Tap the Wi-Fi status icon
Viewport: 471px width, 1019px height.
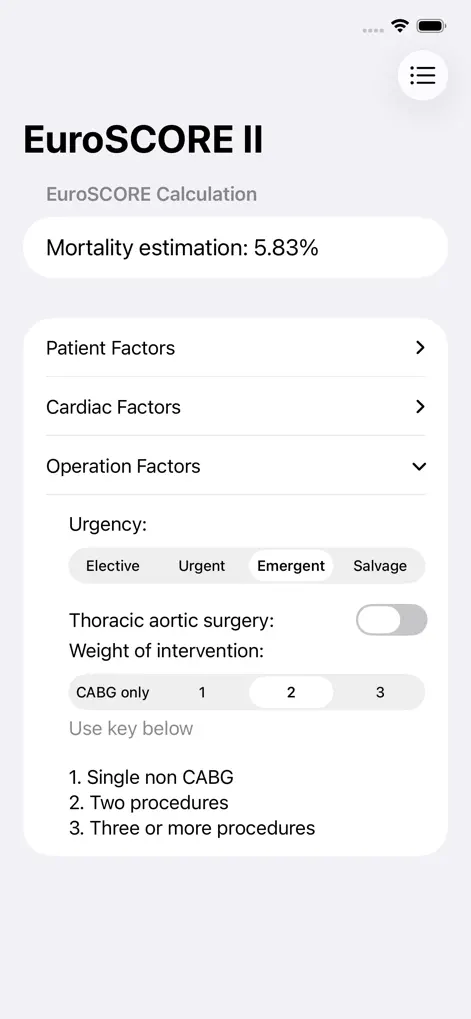[400, 27]
